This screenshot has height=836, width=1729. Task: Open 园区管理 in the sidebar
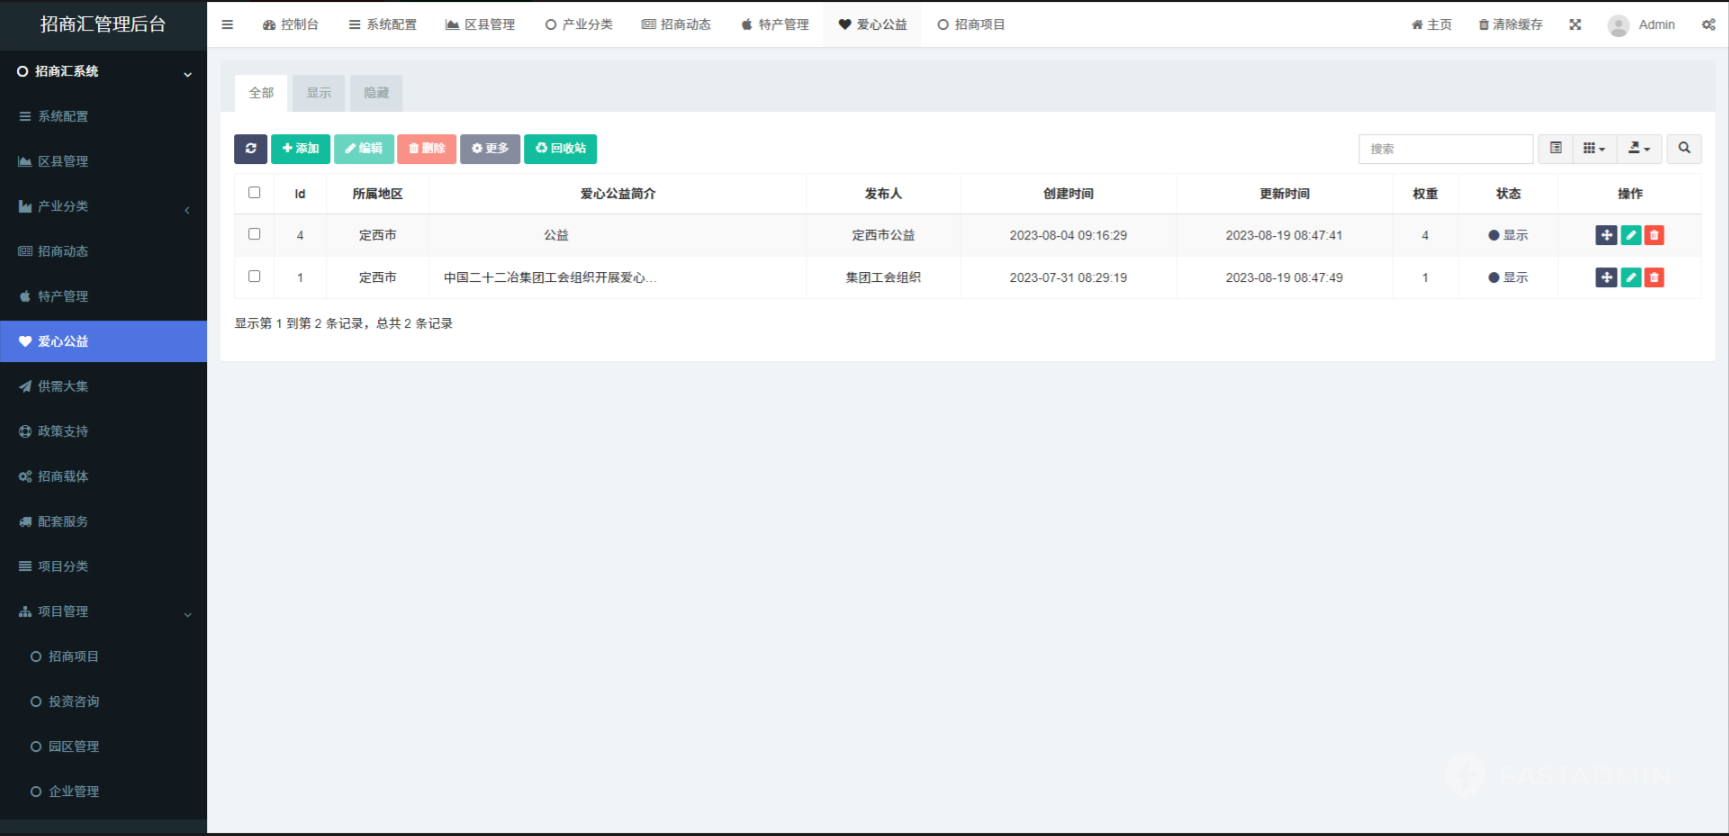coord(103,746)
